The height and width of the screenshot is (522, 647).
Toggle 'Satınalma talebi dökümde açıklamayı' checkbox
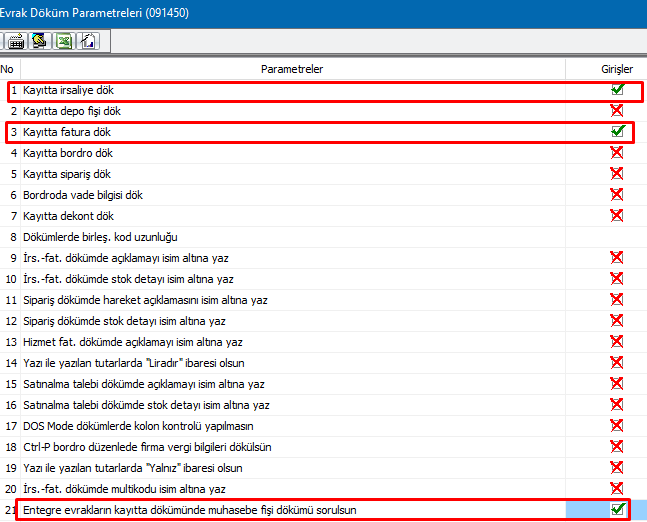617,384
